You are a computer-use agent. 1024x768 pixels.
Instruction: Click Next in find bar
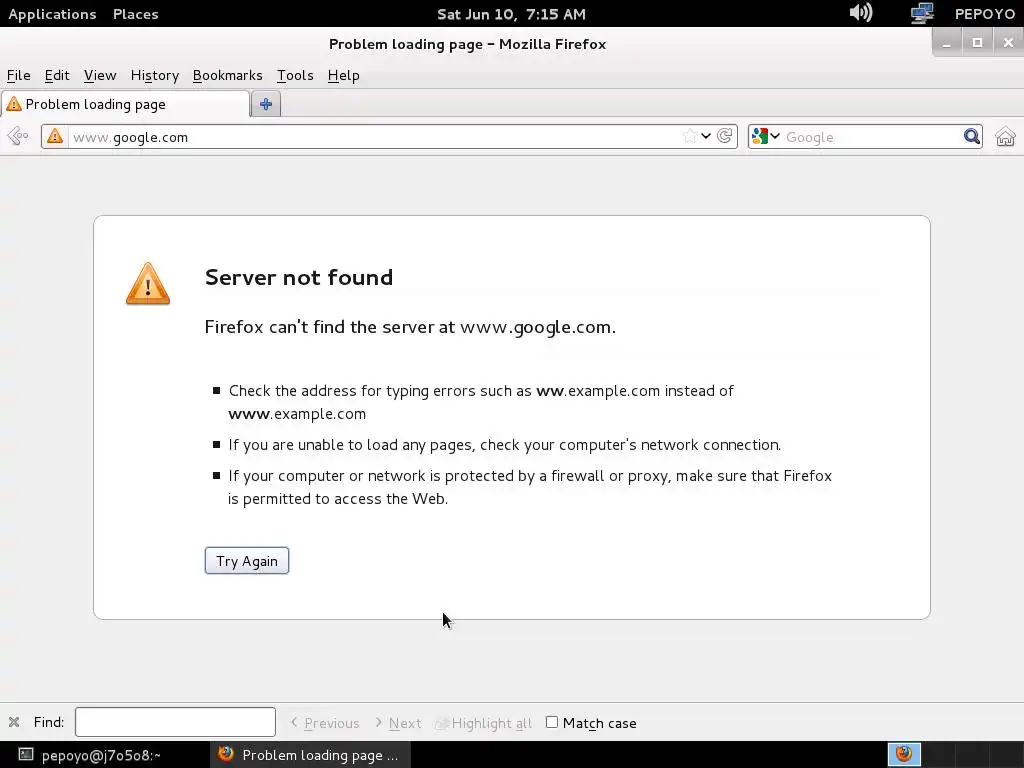398,723
